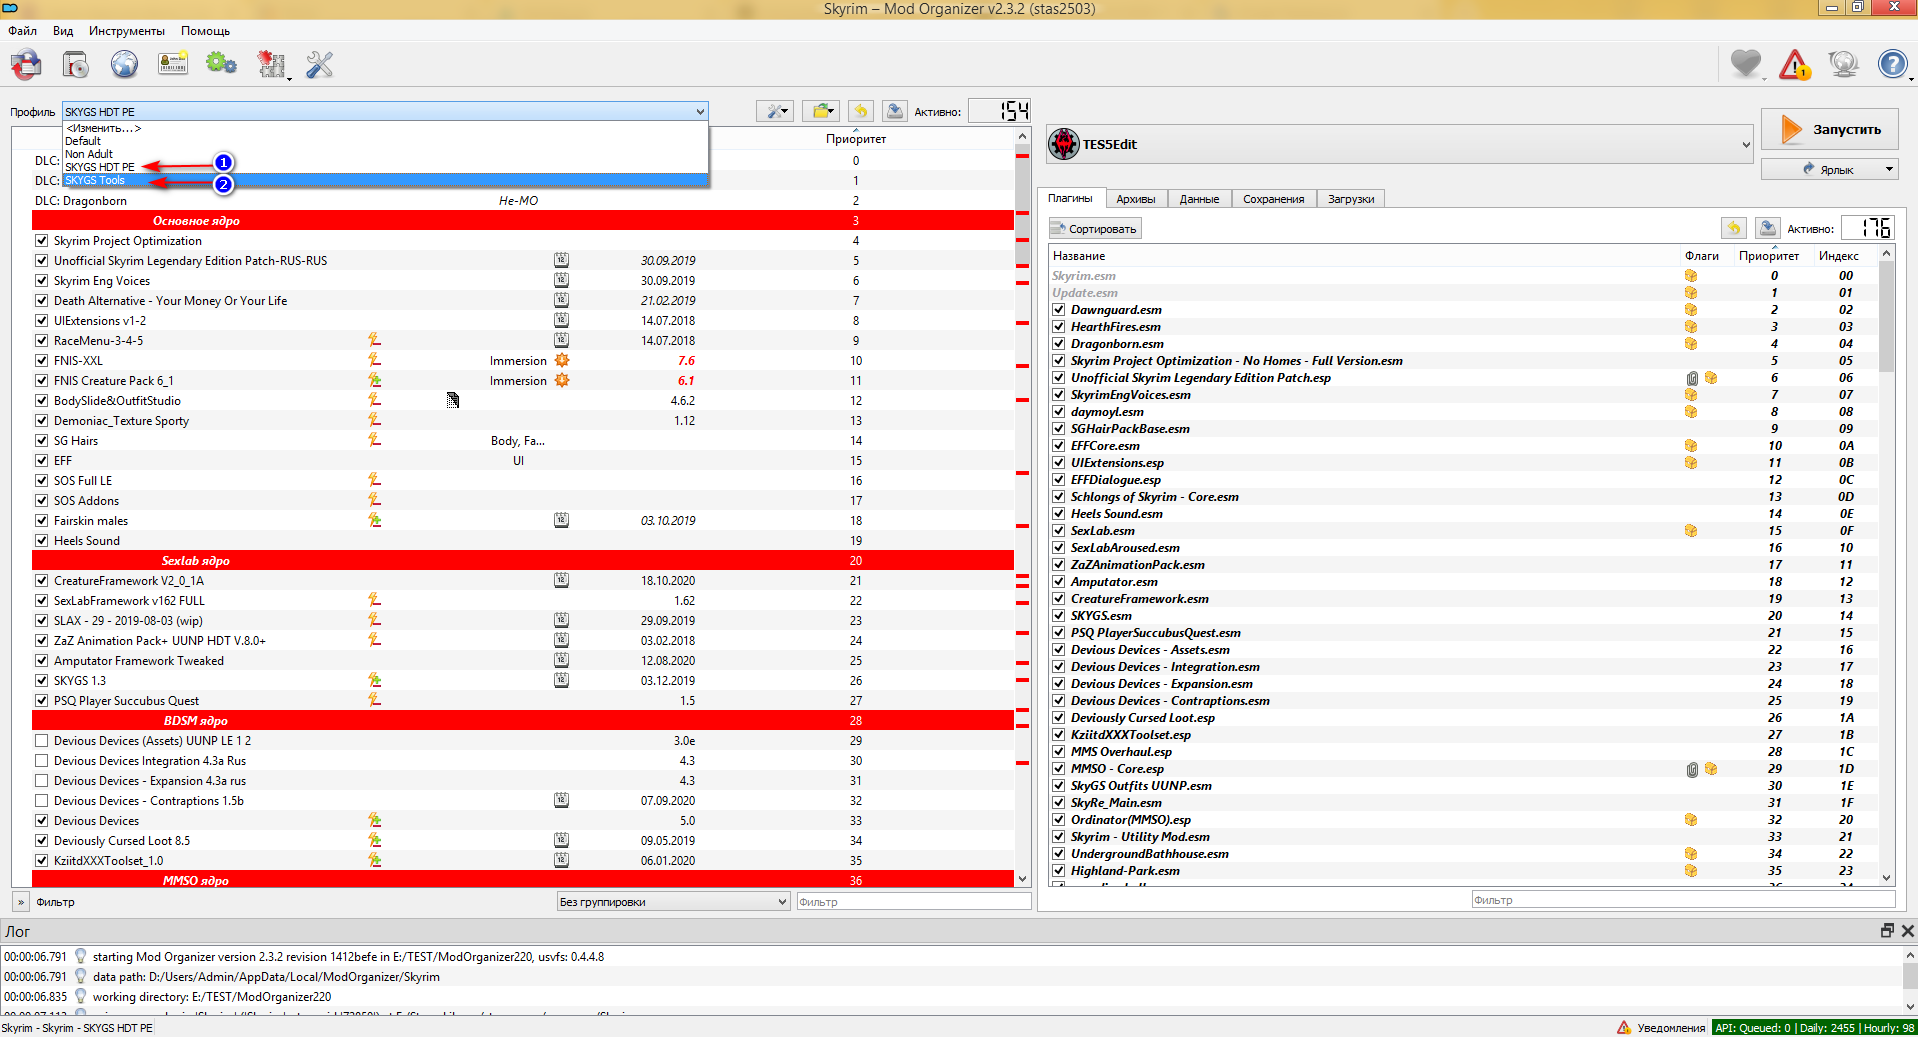Viewport: 1918px width, 1037px height.
Task: Open the Profiles ID card icon
Action: click(173, 65)
